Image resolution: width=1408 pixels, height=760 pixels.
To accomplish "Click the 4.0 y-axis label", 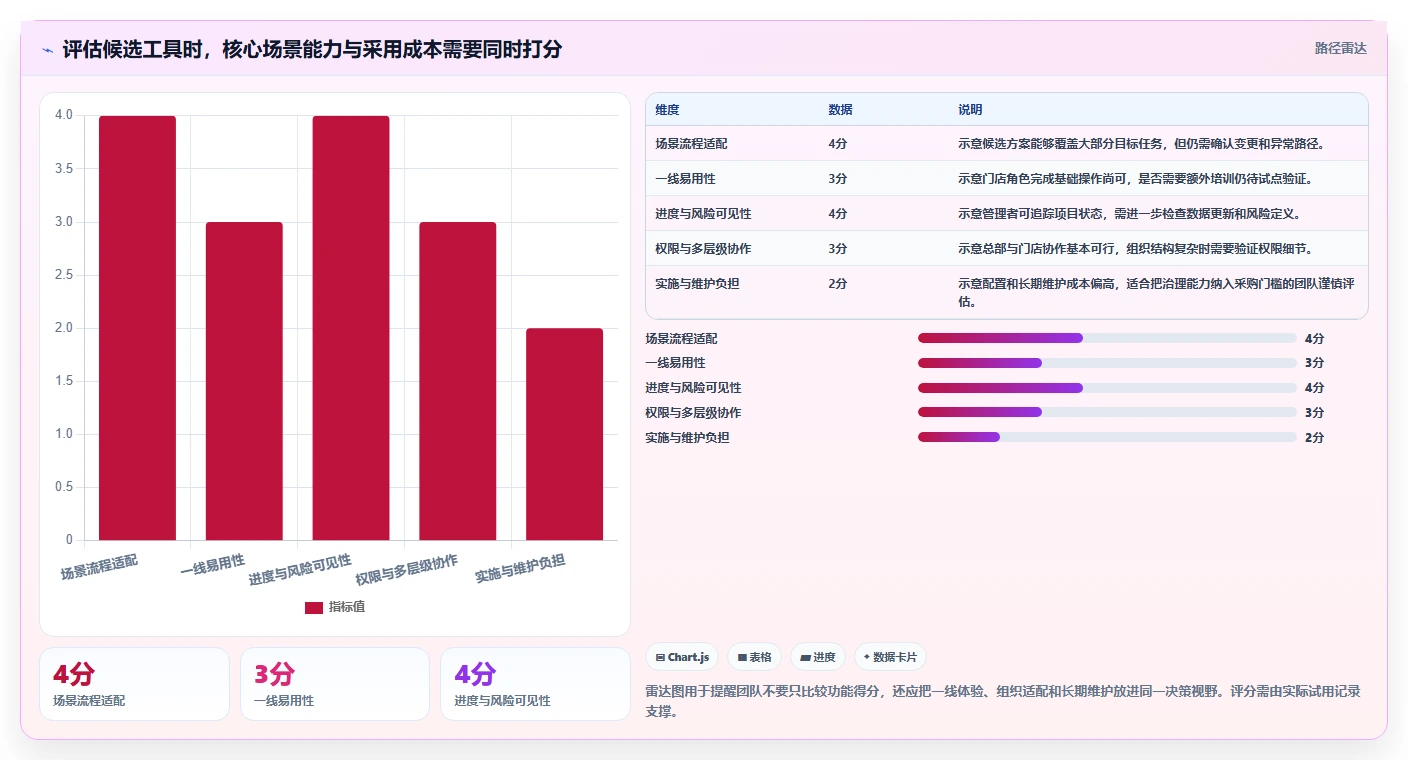I will [64, 115].
